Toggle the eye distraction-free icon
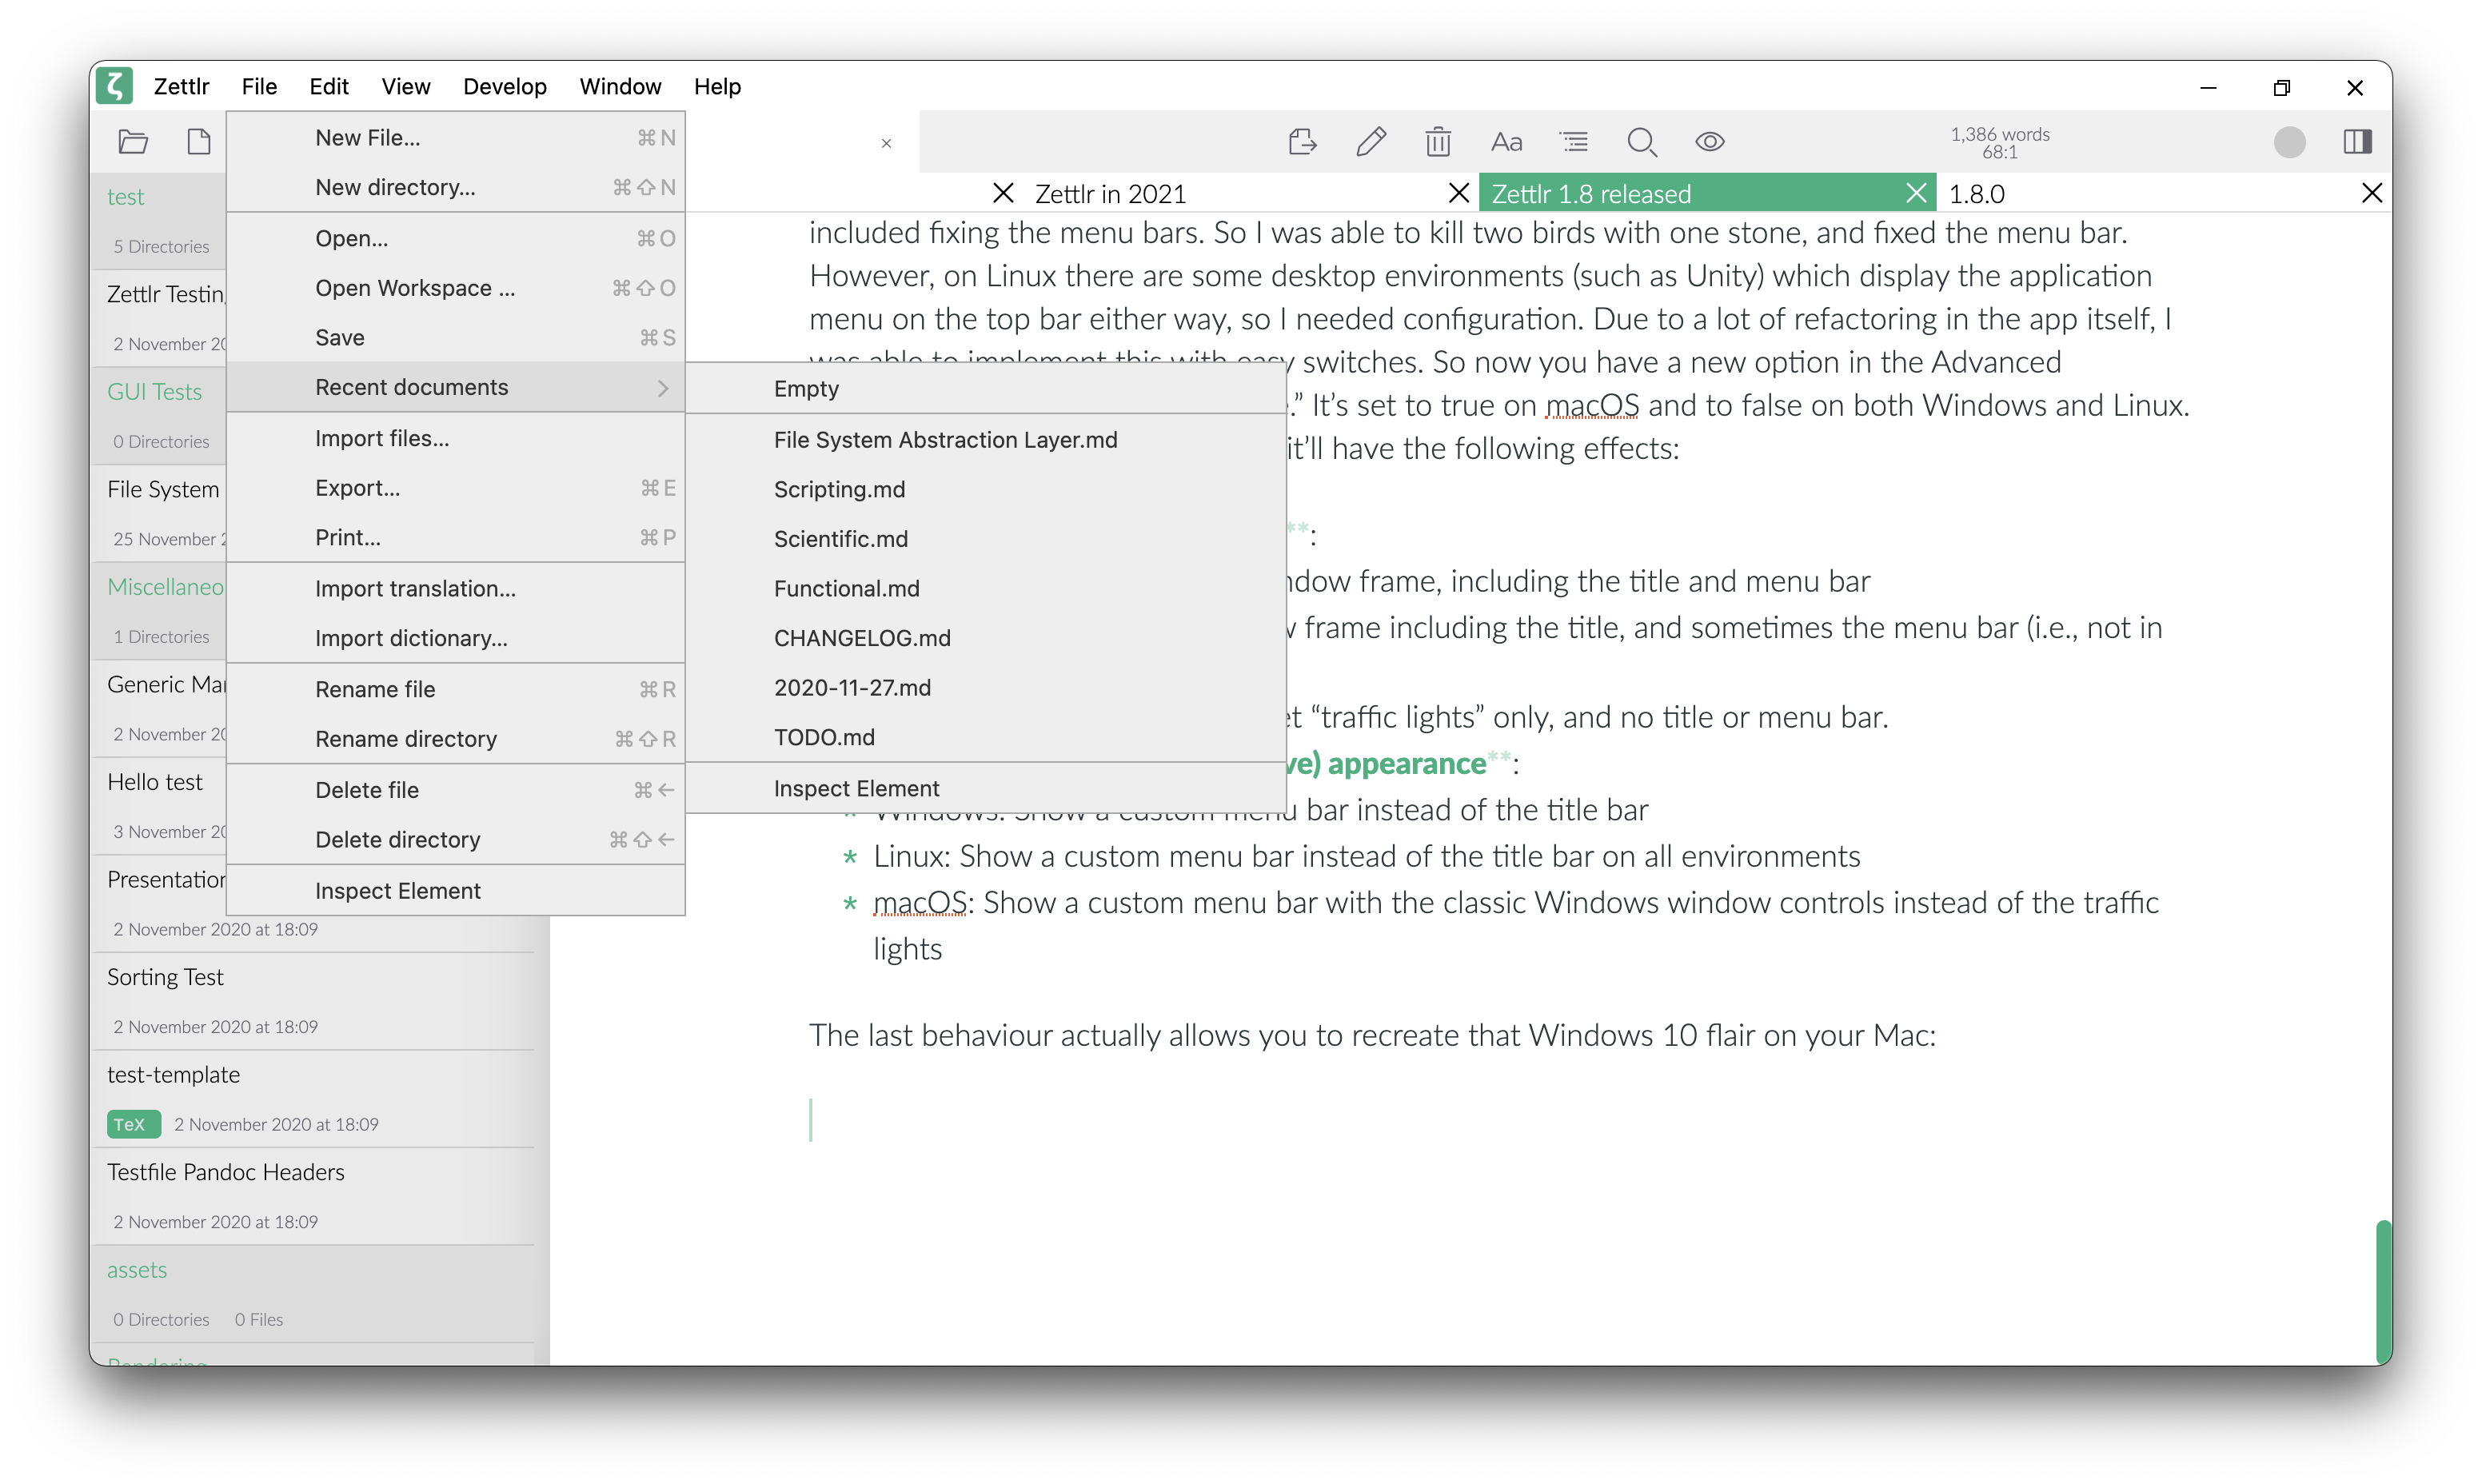The width and height of the screenshot is (2482, 1484). [x=1710, y=142]
